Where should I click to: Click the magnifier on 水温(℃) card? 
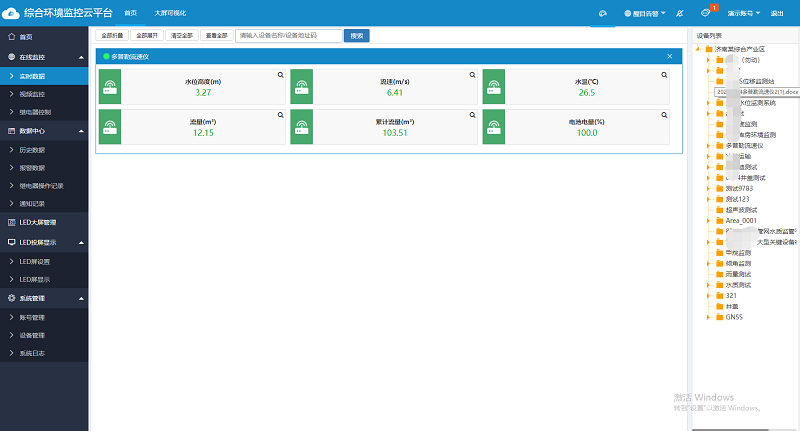click(664, 75)
